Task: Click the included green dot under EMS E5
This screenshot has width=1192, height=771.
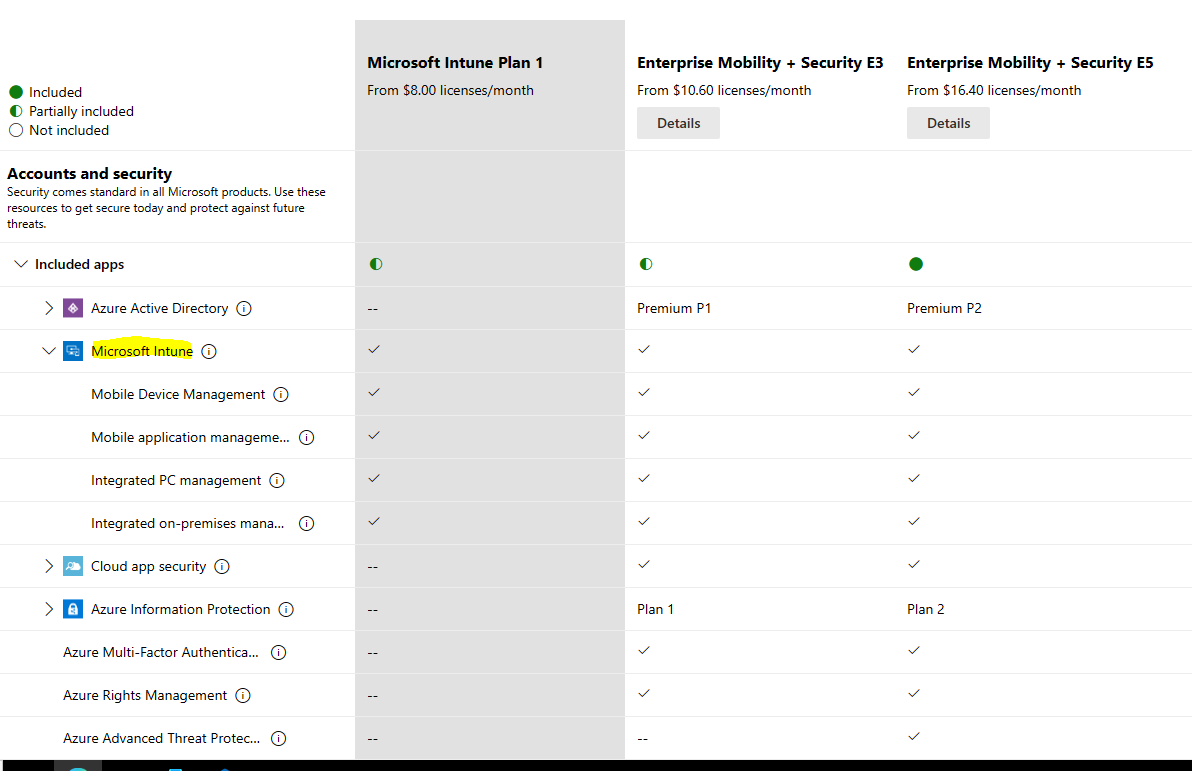Action: tap(915, 264)
